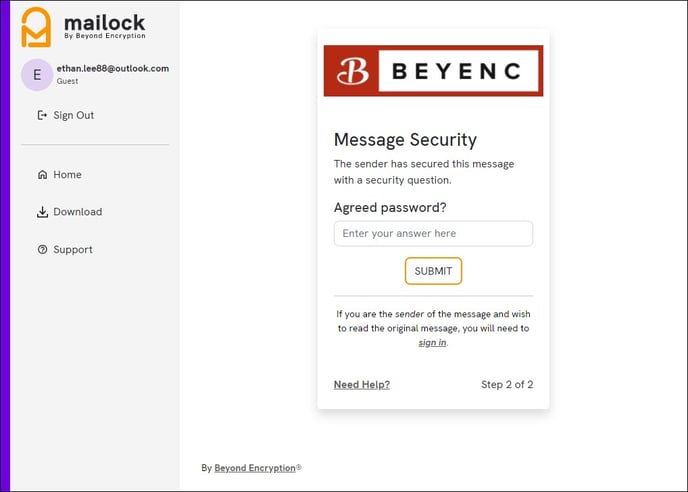Click the mailock wordmark text

pos(104,22)
